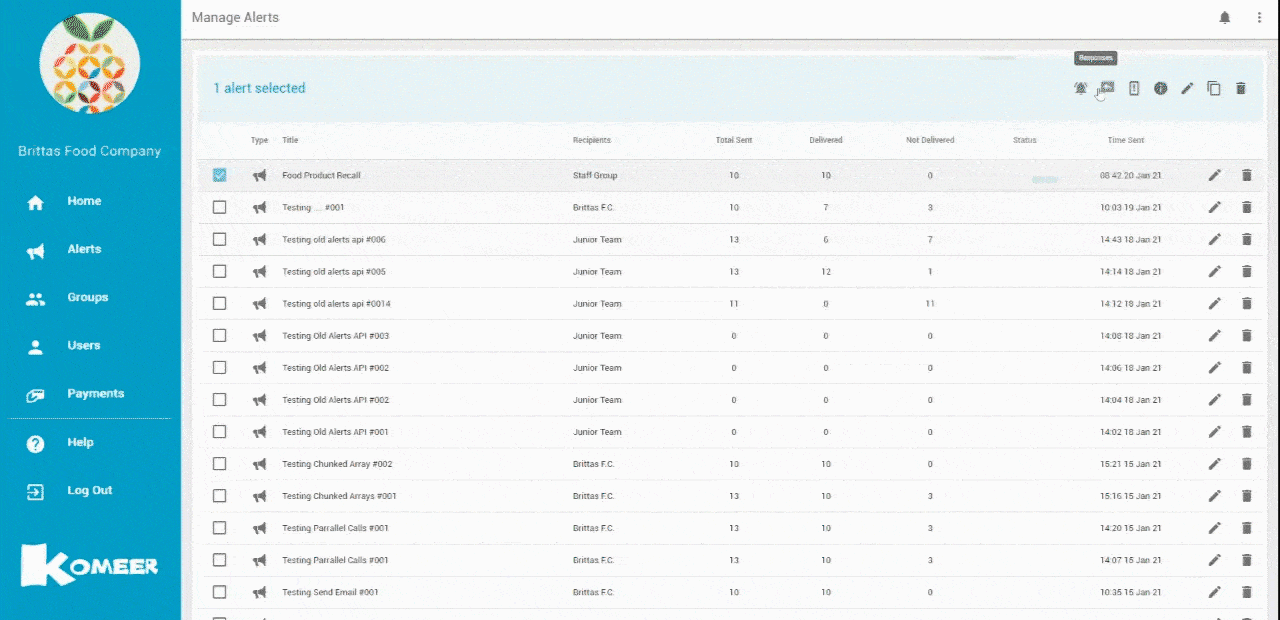Click the Komeer logo in sidebar
Viewport: 1280px width, 620px height.
click(x=89, y=565)
